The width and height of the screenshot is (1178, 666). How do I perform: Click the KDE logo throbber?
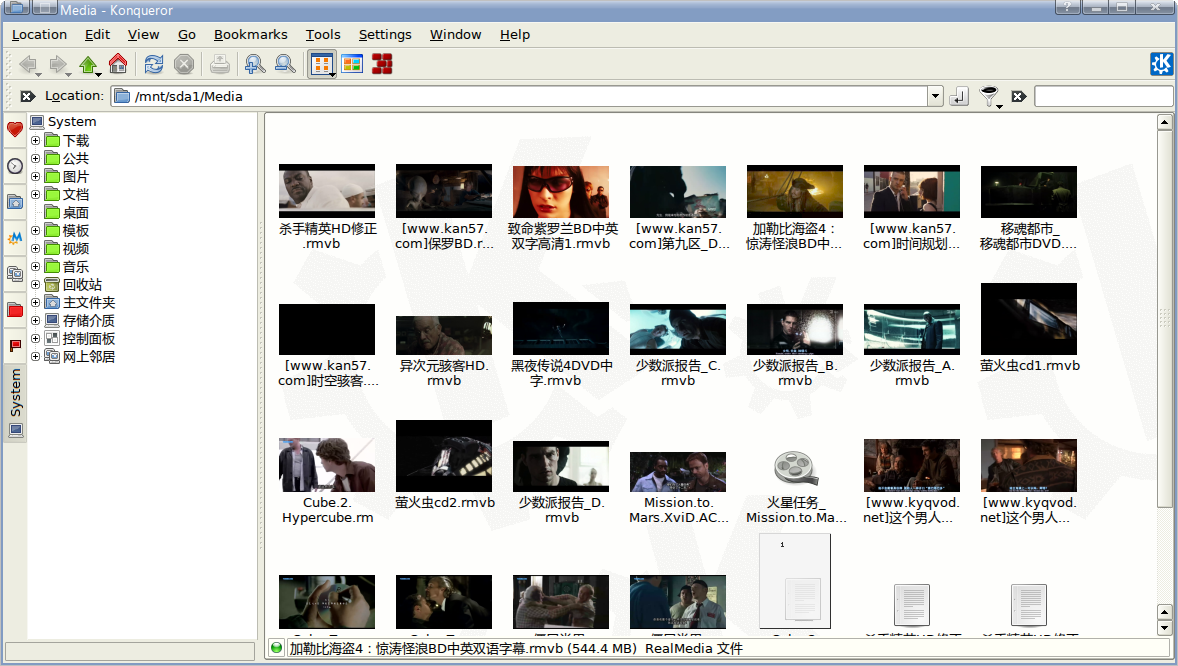pyautogui.click(x=1161, y=64)
